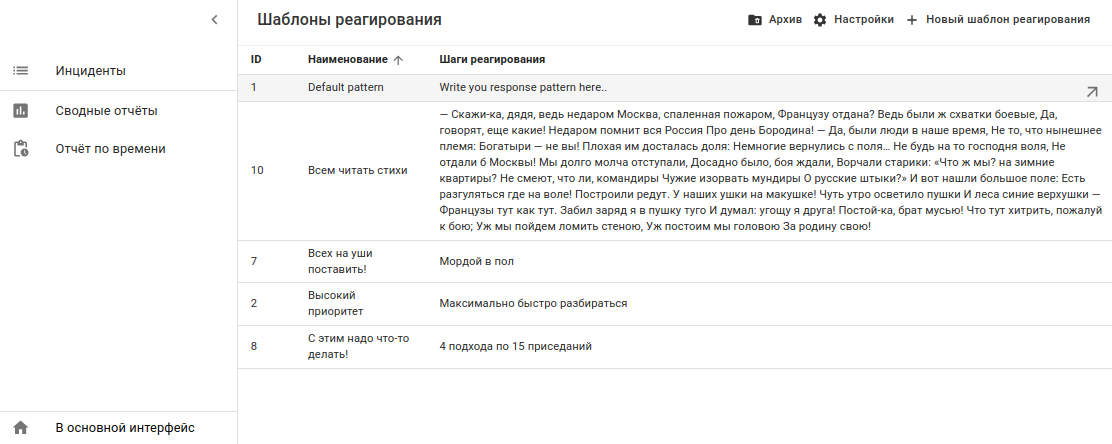The height and width of the screenshot is (444, 1112).
Task: Click the Архив folder icon
Action: (x=755, y=20)
